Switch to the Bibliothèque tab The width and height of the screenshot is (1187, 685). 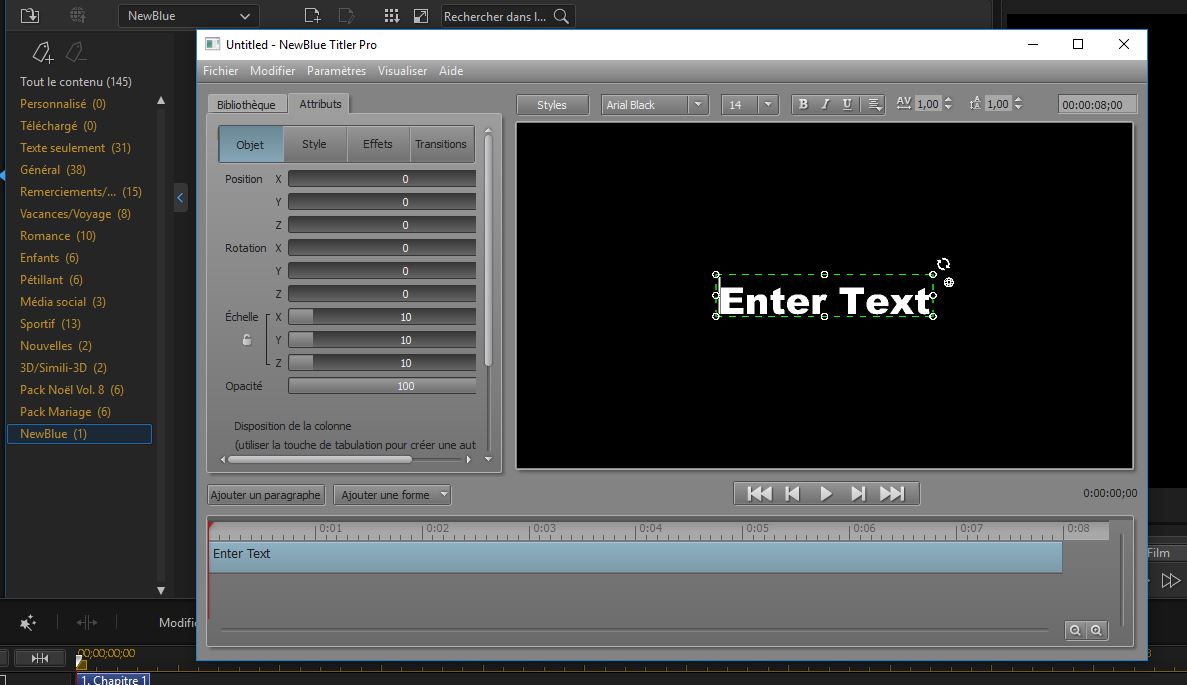tap(246, 105)
